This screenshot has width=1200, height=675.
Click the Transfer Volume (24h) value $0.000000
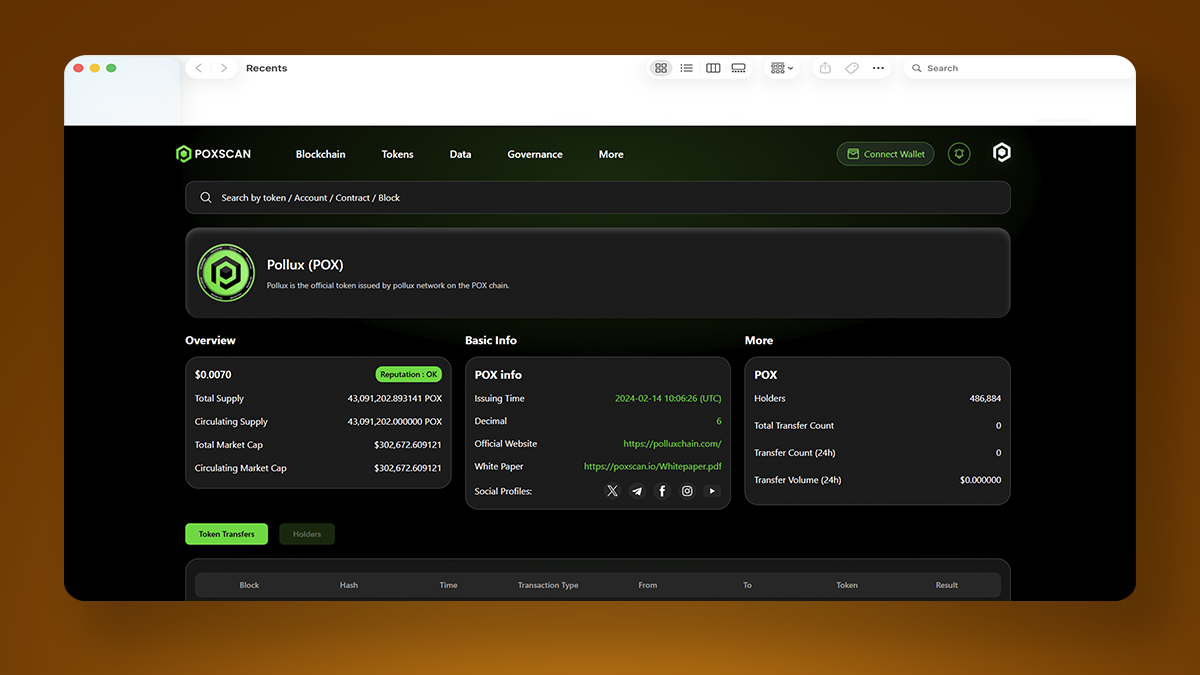[980, 480]
